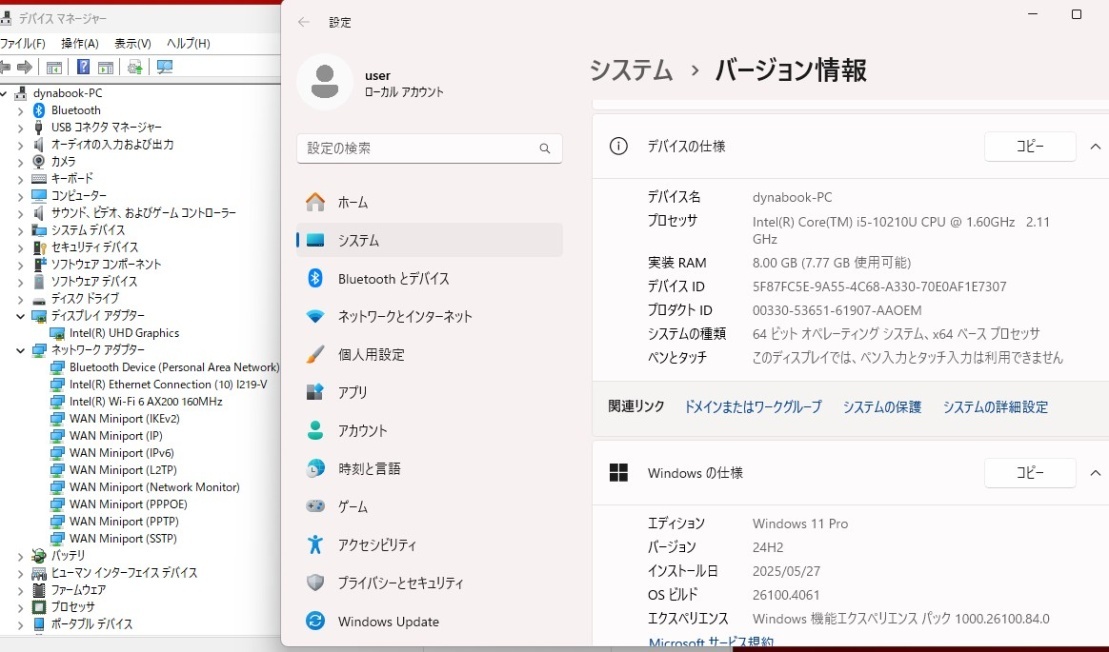Image resolution: width=1109 pixels, height=652 pixels.
Task: Collapse the ディスプレイ アダプター node
Action: point(21,316)
